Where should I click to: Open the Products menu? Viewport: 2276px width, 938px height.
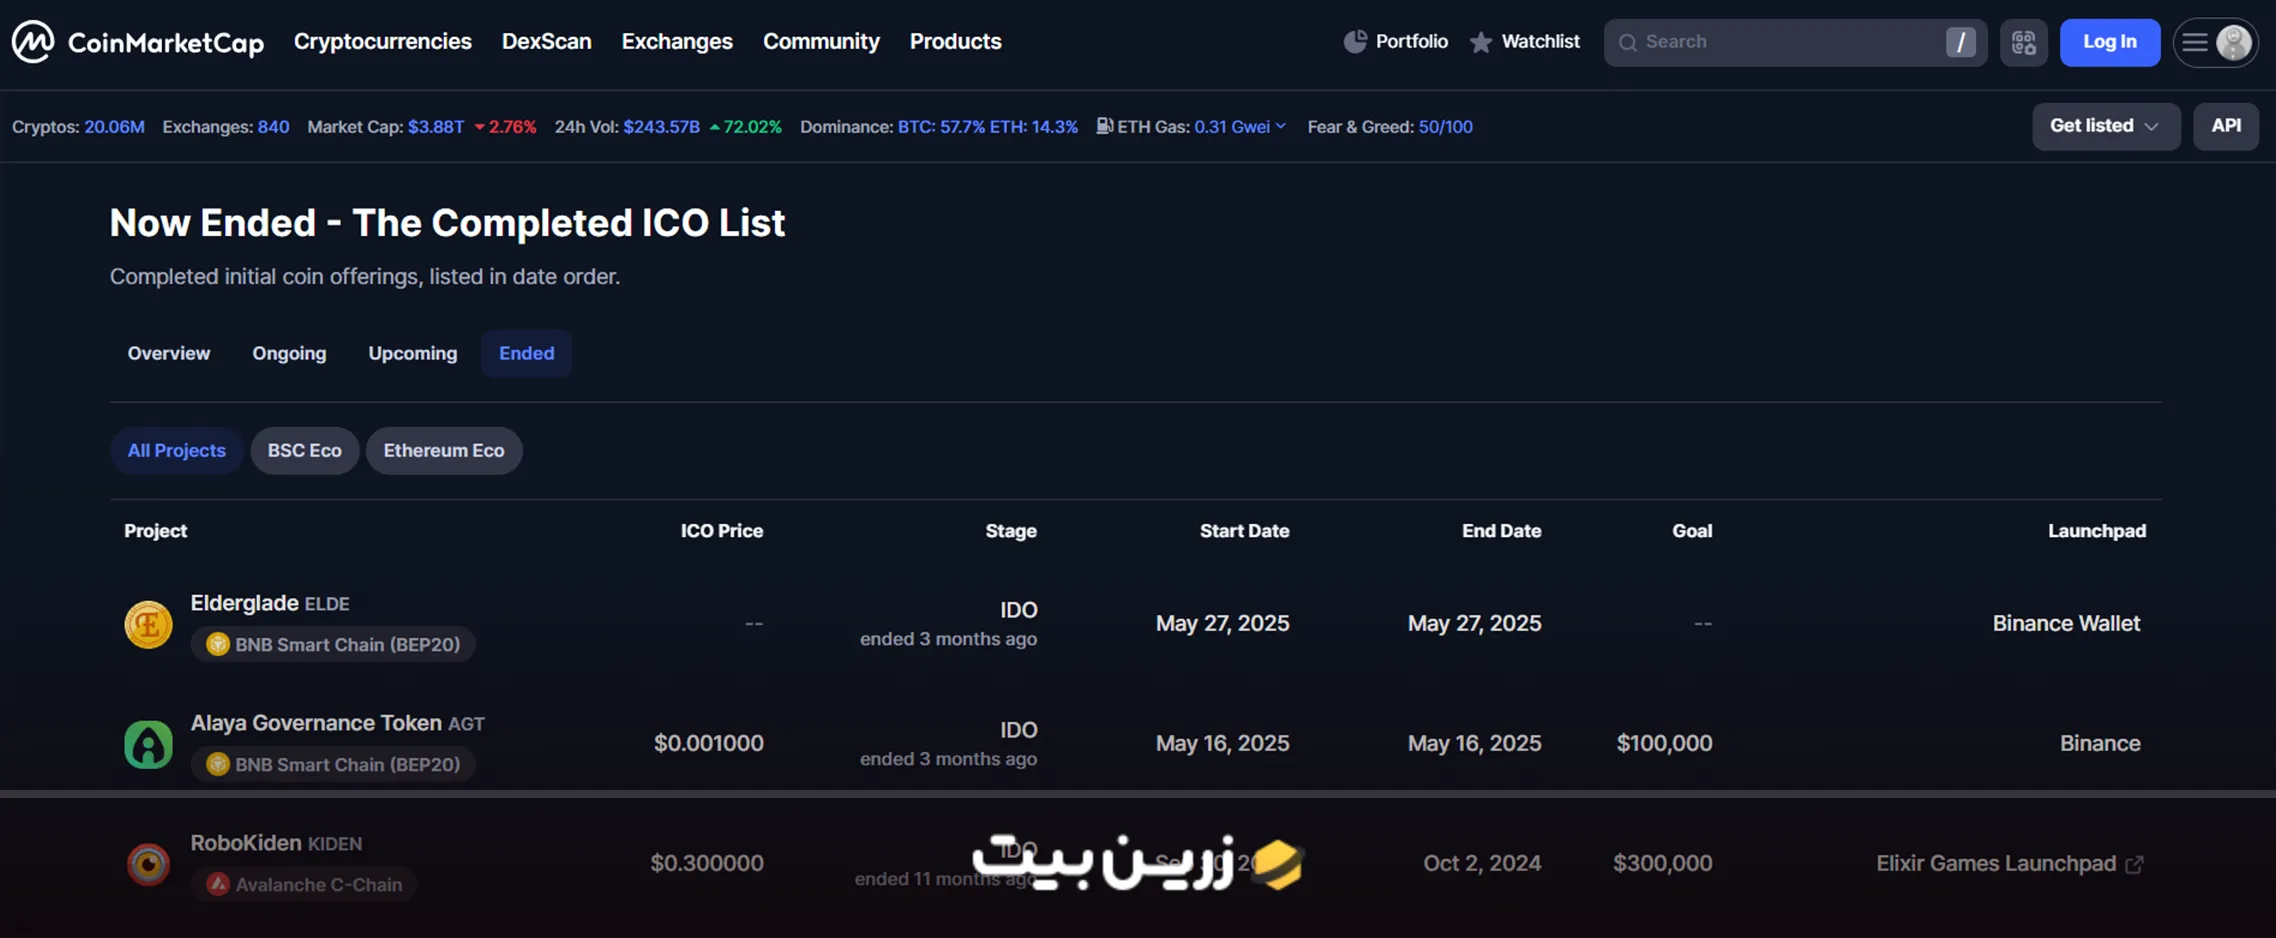(x=955, y=41)
